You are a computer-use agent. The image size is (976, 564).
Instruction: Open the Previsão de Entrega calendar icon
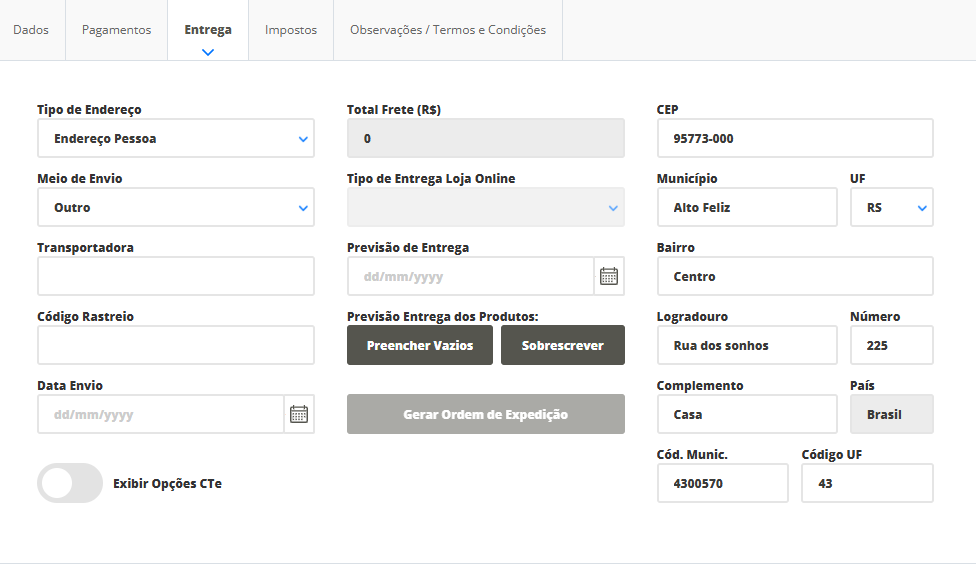609,276
